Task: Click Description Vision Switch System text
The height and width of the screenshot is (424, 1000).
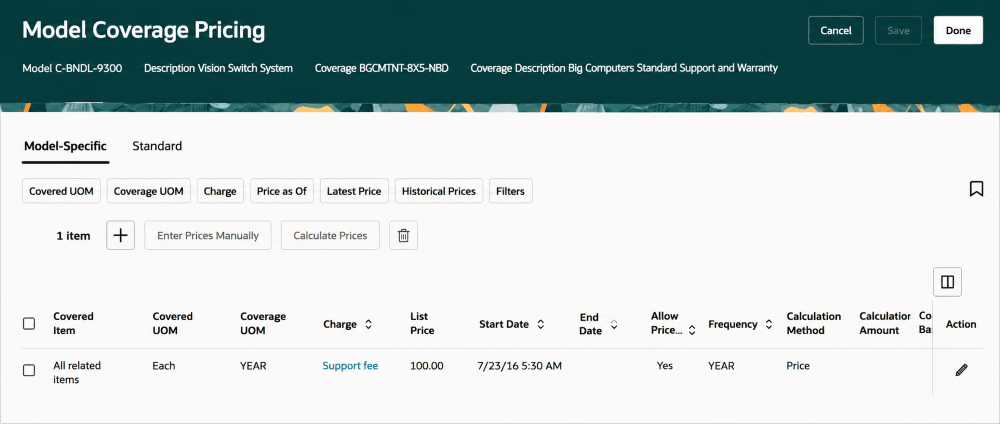Action: pyautogui.click(x=218, y=68)
